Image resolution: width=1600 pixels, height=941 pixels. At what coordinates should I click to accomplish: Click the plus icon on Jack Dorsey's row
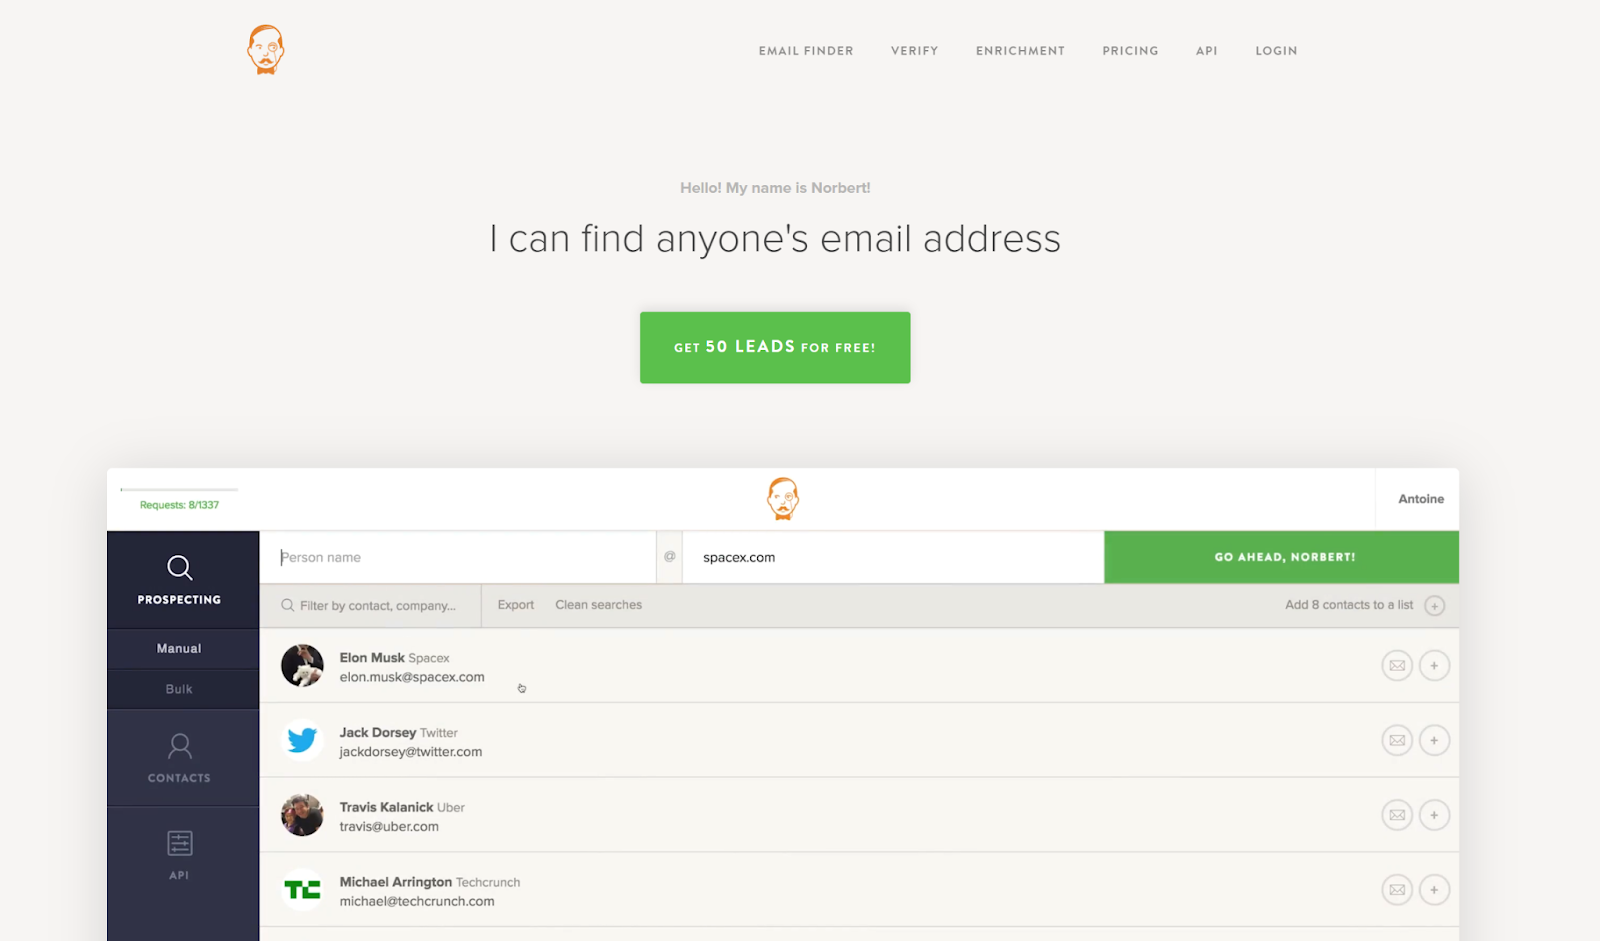click(x=1434, y=740)
